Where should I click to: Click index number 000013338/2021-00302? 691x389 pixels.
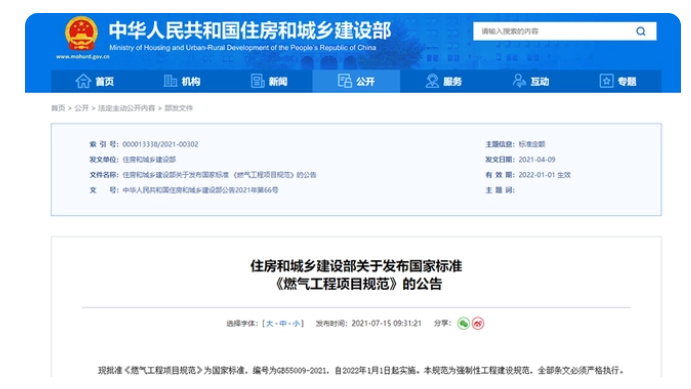tap(160, 144)
